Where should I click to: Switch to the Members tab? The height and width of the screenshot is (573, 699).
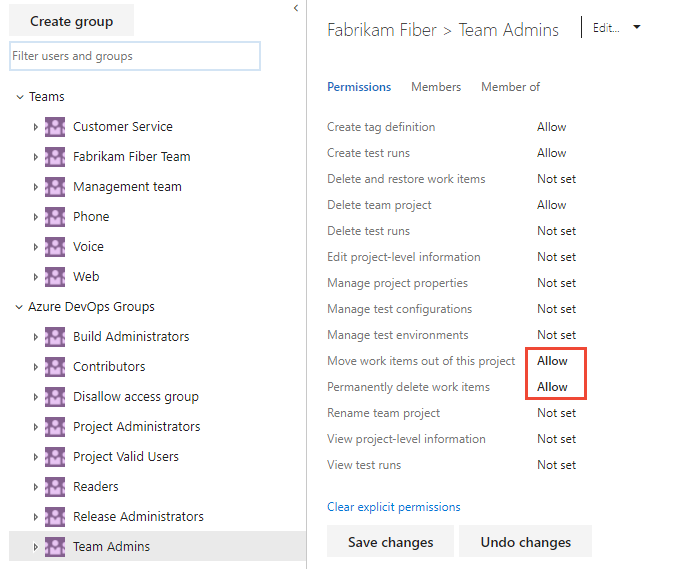coord(436,87)
